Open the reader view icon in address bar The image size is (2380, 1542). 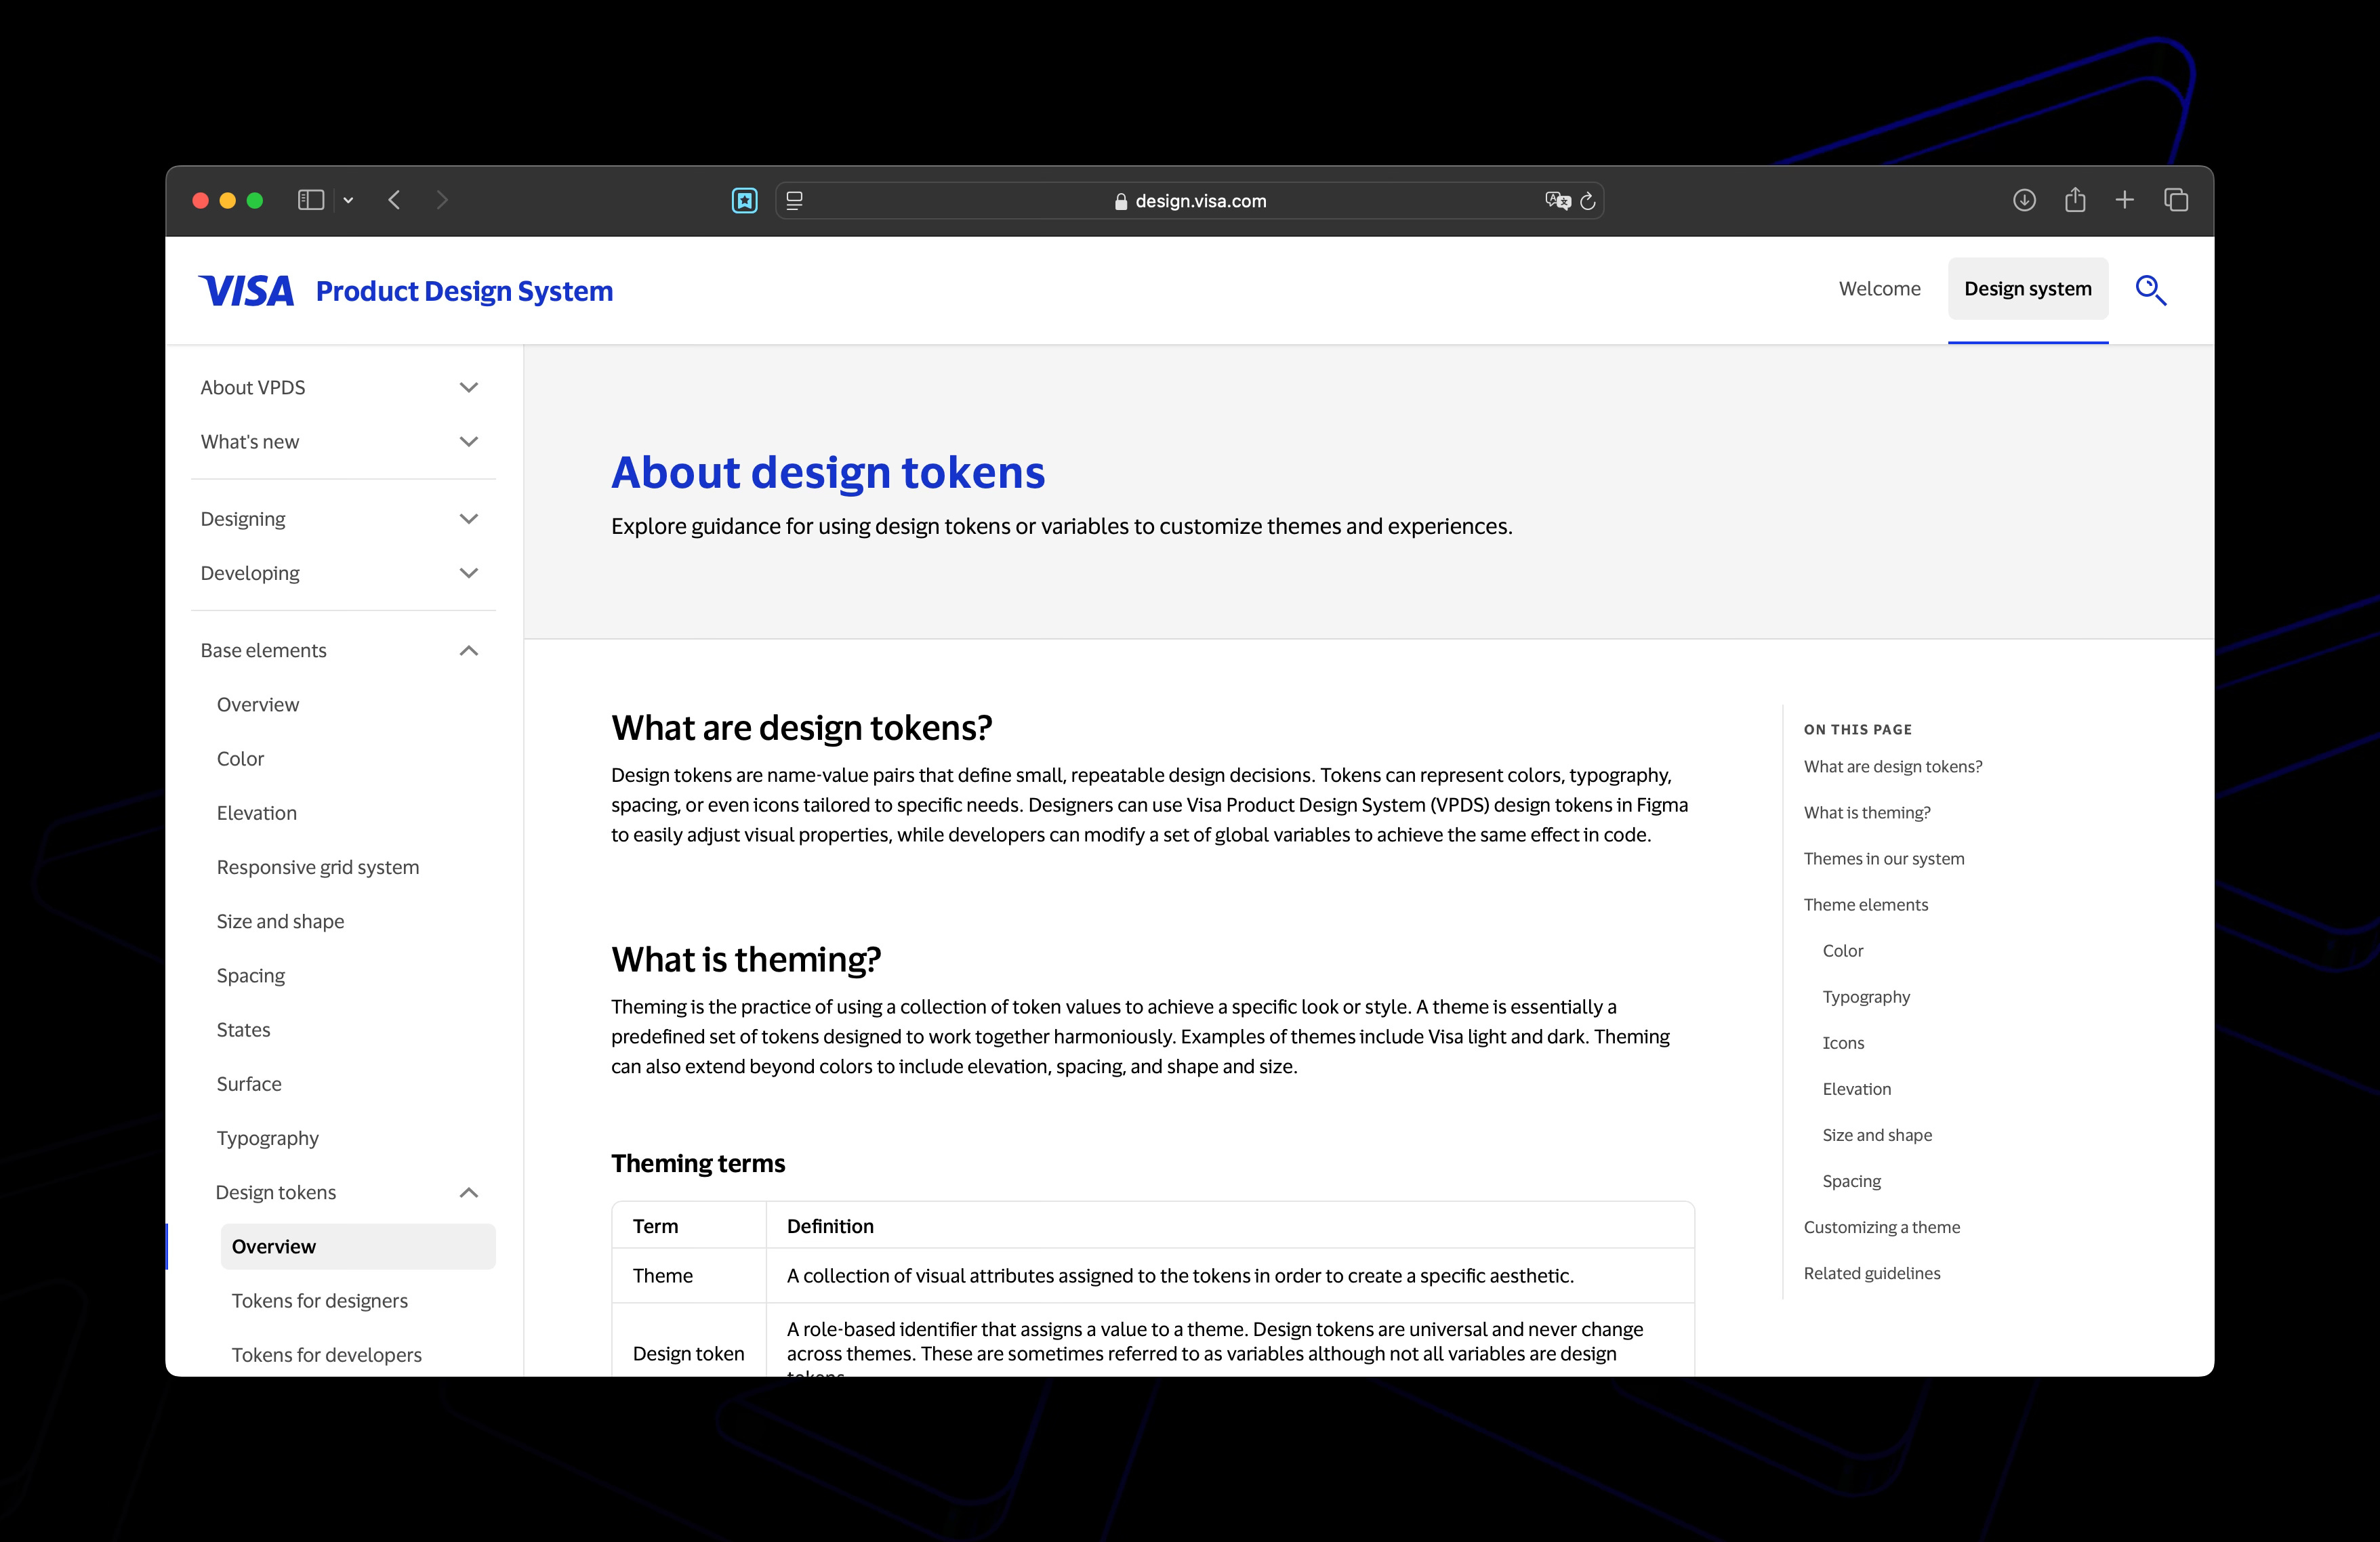(794, 200)
